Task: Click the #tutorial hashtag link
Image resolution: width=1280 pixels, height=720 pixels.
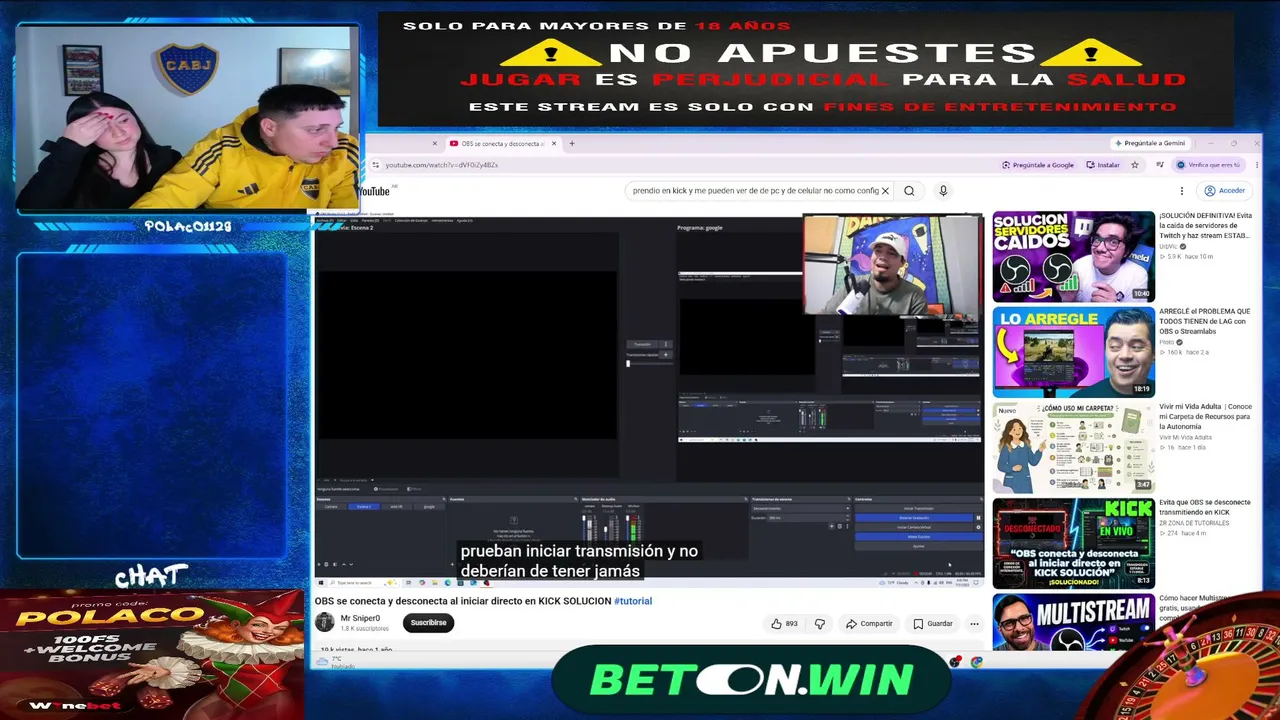Action: tap(633, 601)
